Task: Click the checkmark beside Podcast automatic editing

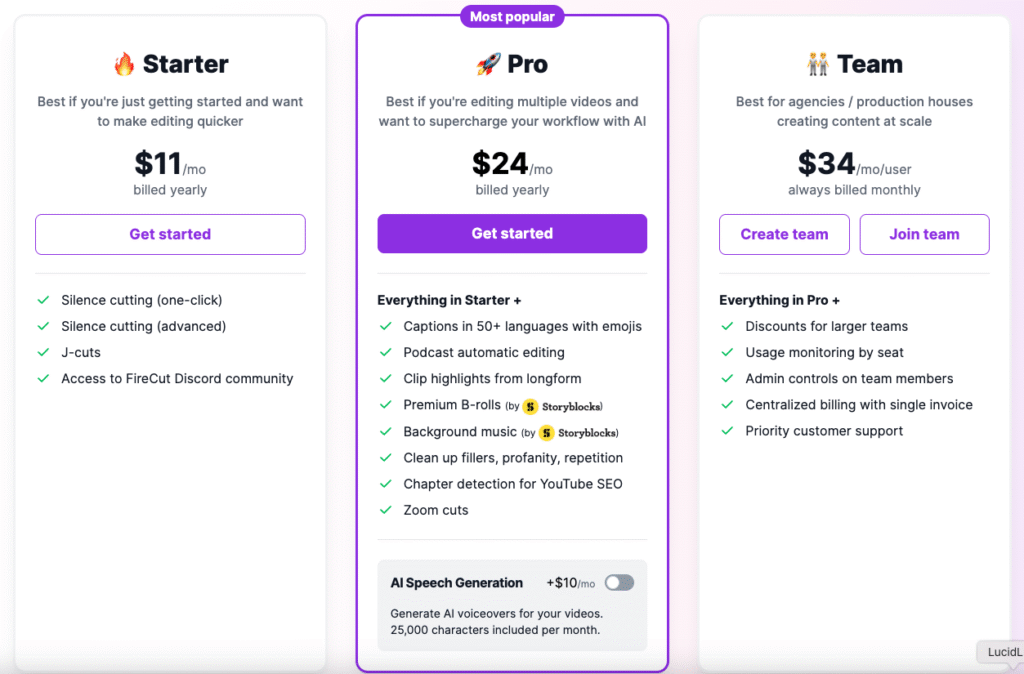Action: point(385,353)
